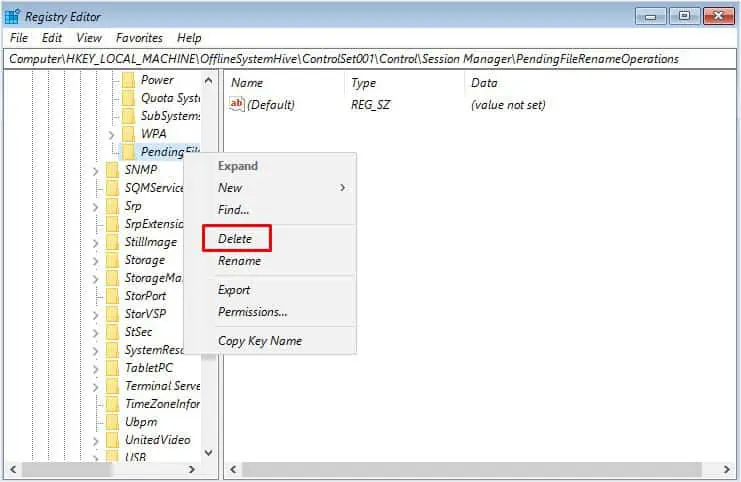
Task: Click the Terminal Server folder icon
Action: [x=112, y=386]
